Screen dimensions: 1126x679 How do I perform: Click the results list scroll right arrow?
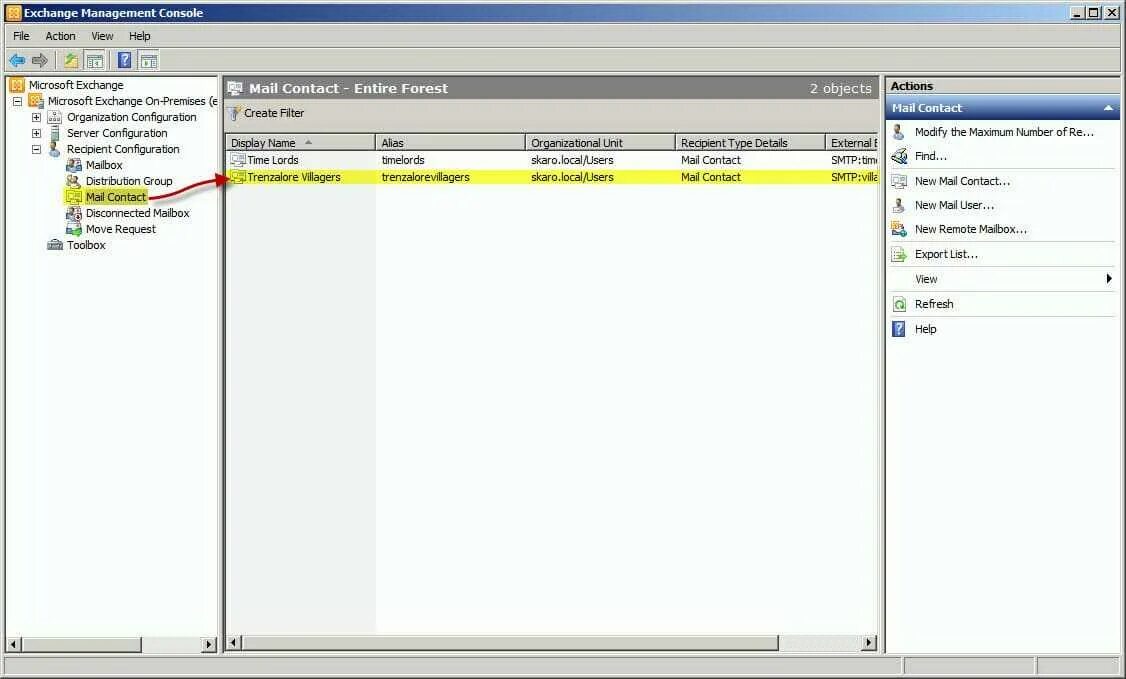click(x=869, y=642)
